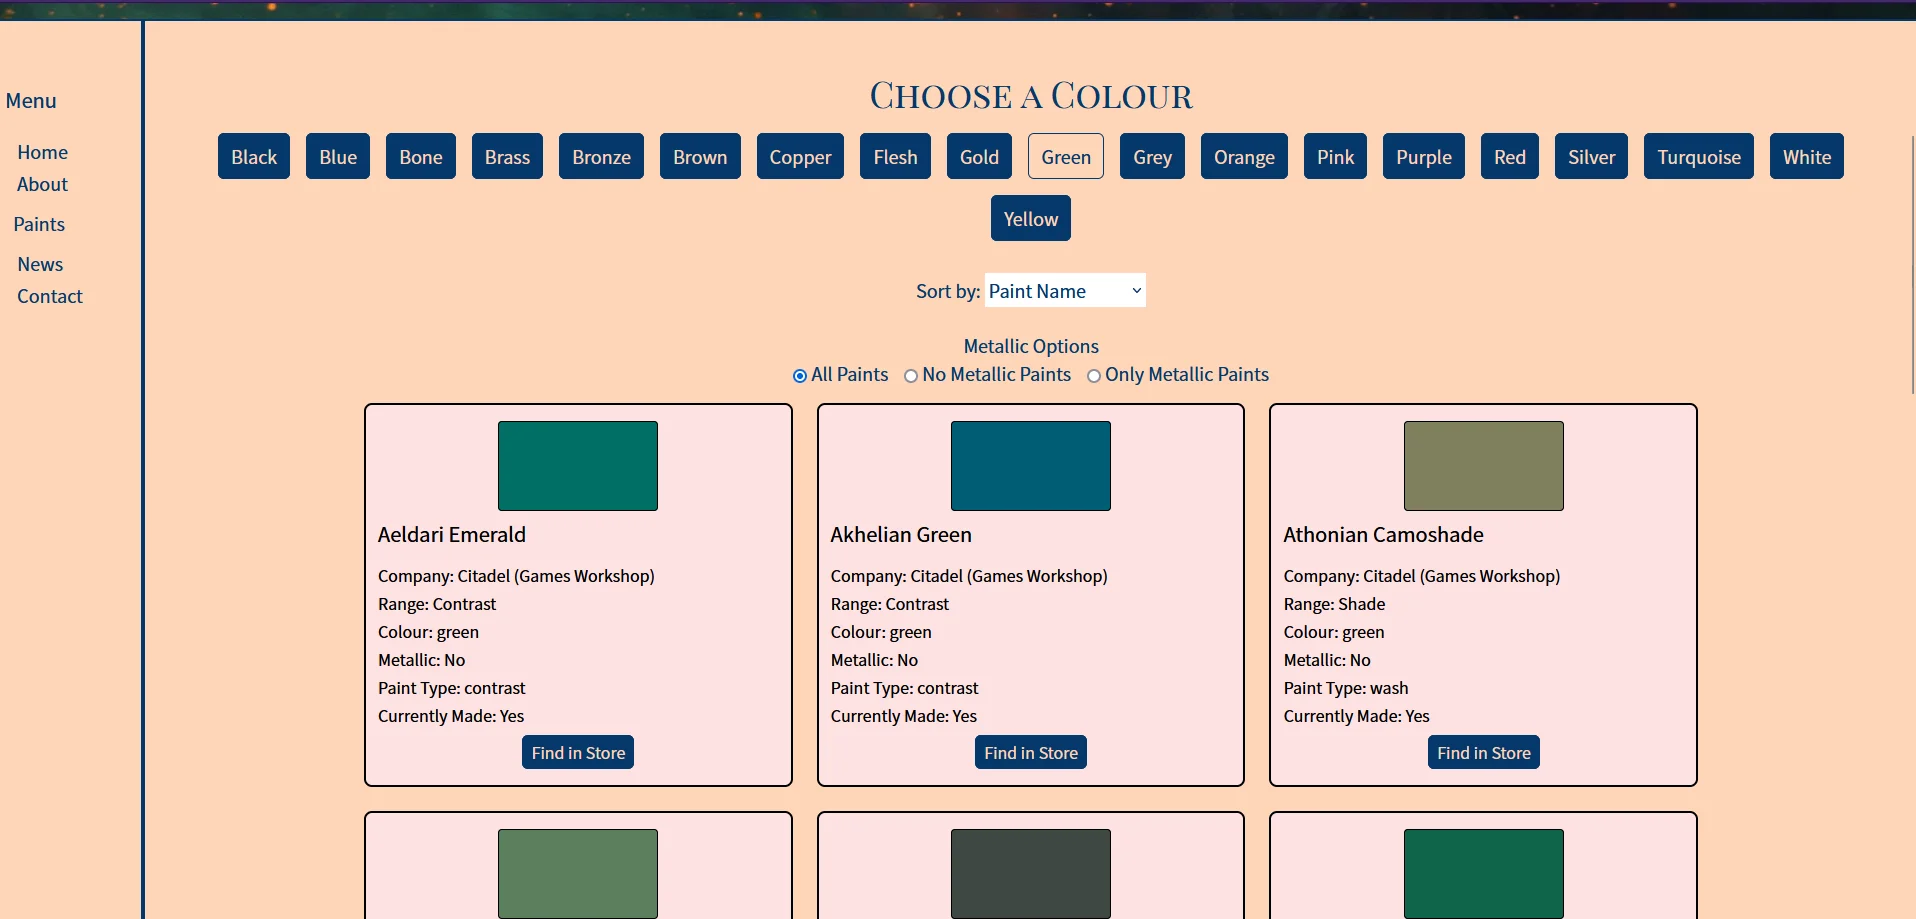
Task: Choose the Orange colour filter
Action: click(1244, 156)
